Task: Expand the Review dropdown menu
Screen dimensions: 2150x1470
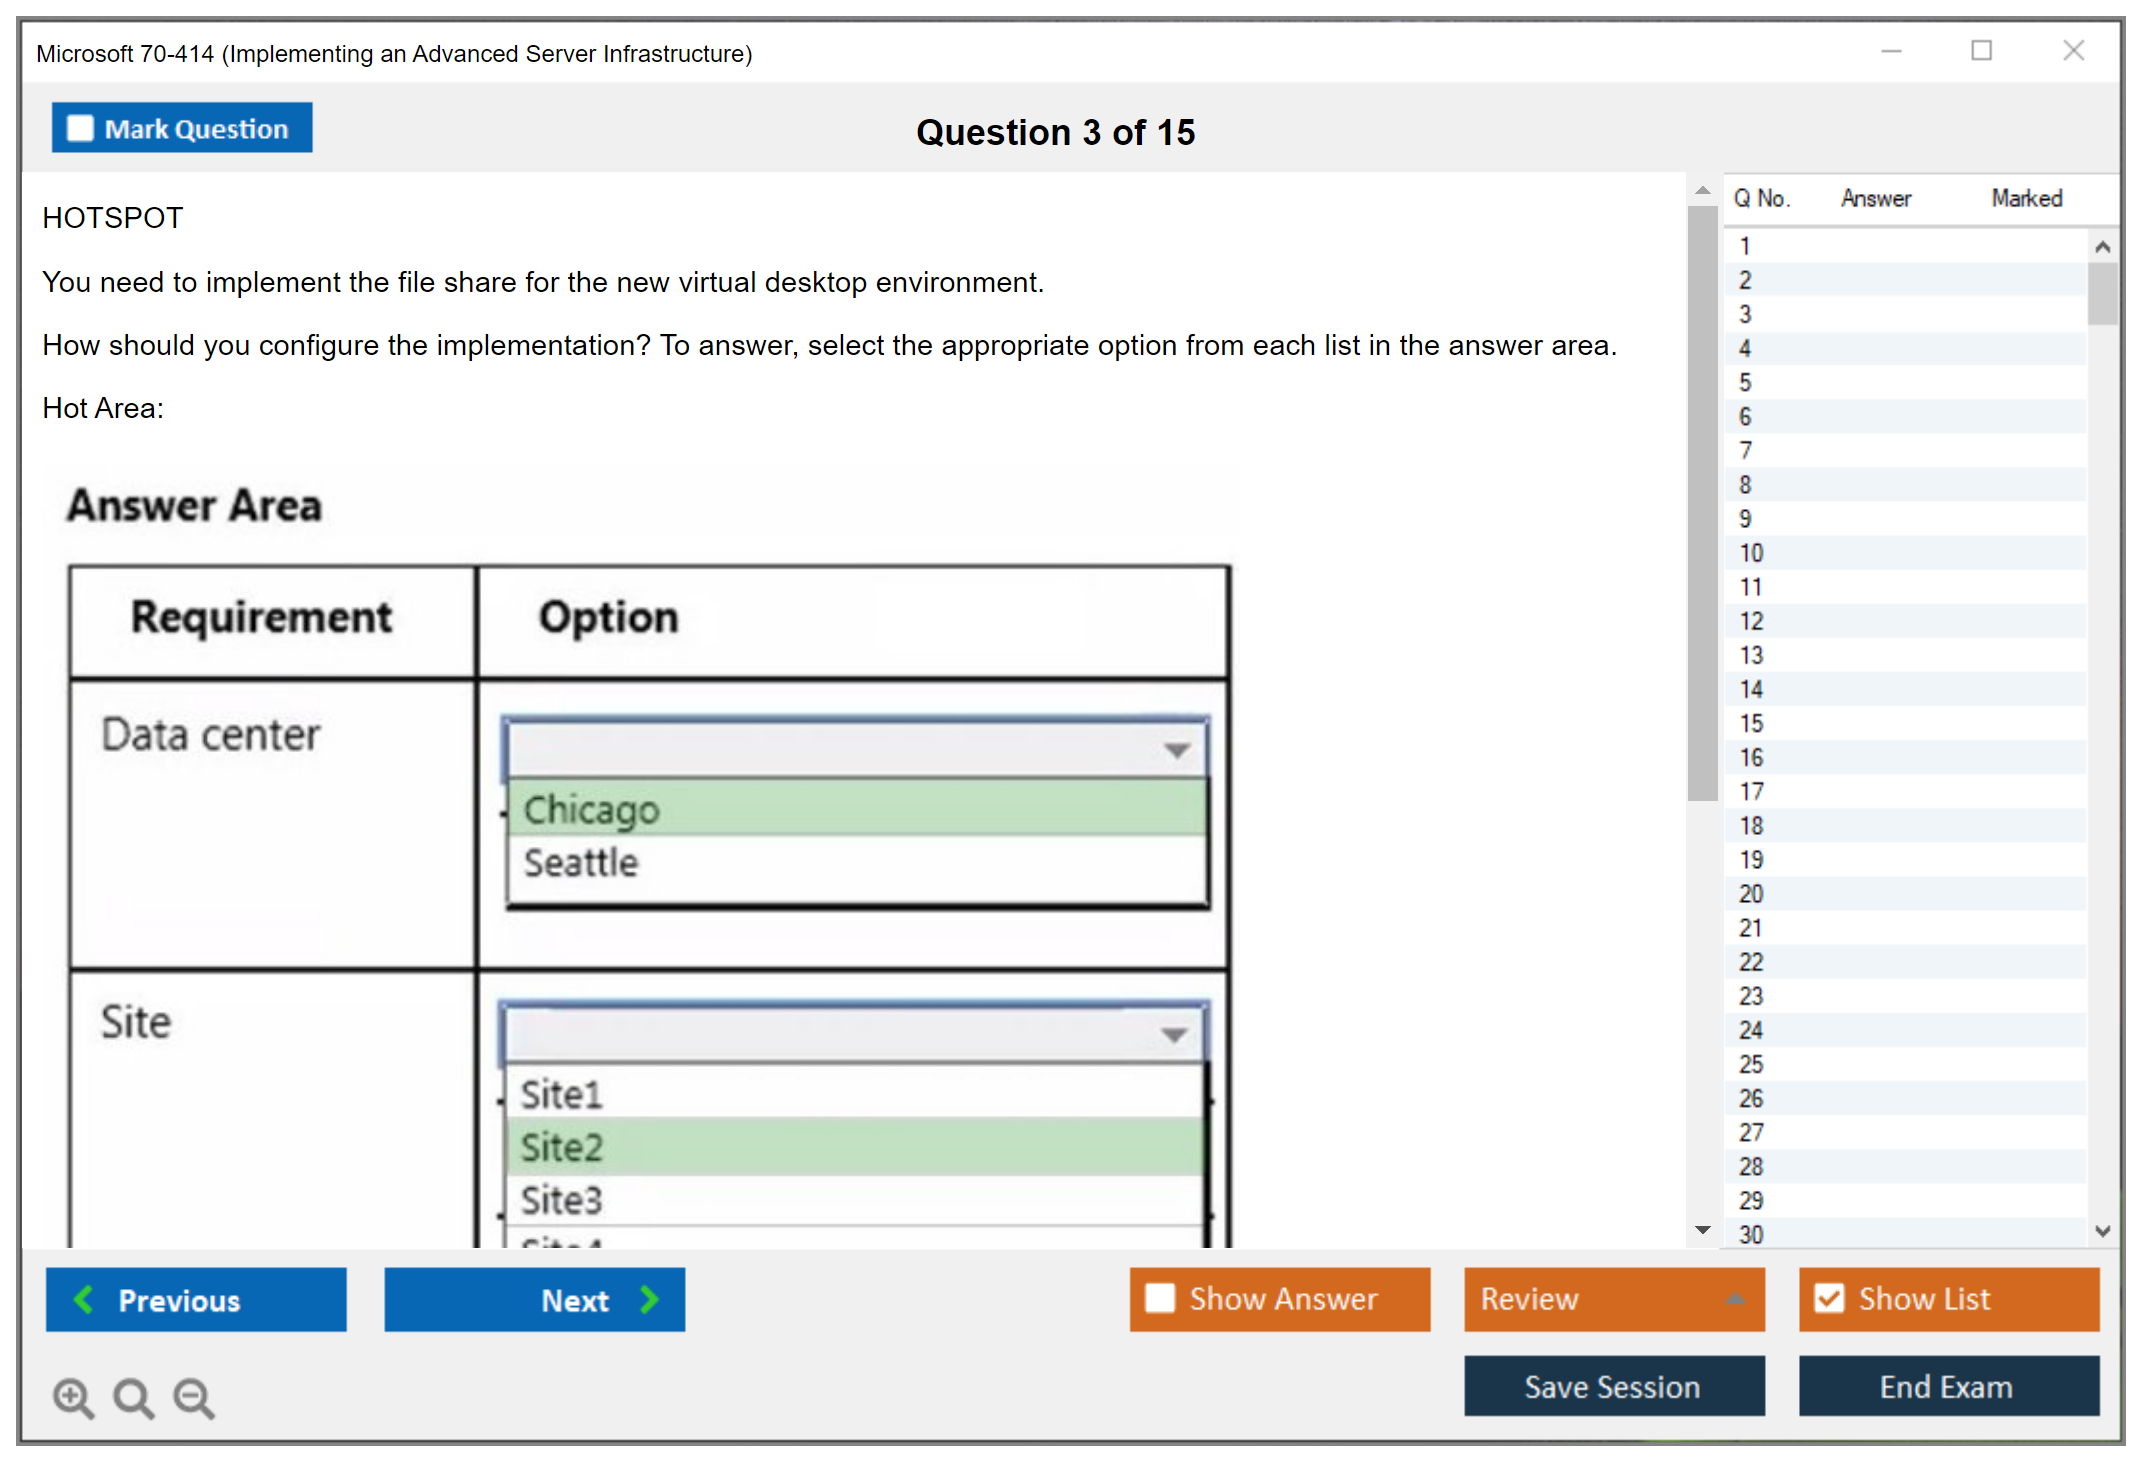Action: pos(1735,1299)
